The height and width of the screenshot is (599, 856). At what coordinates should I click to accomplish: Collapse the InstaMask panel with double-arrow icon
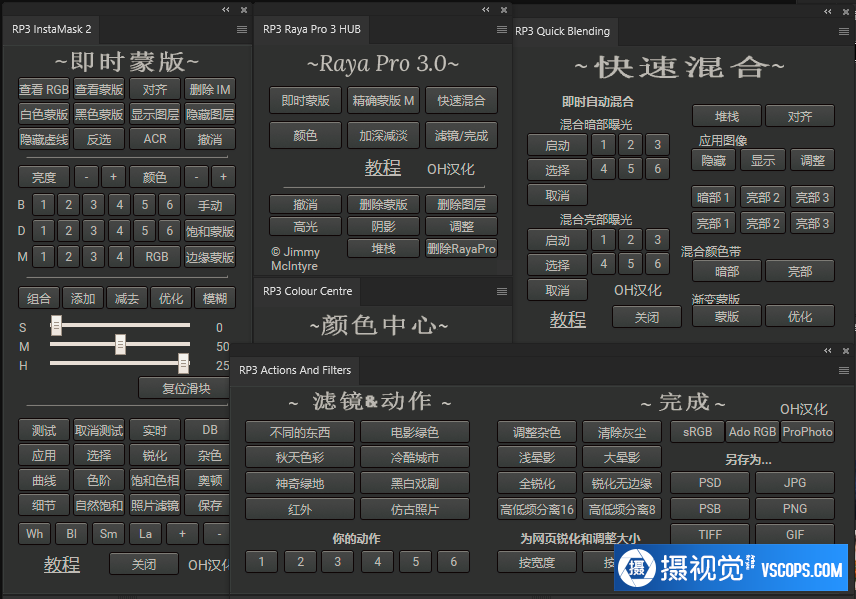(226, 10)
